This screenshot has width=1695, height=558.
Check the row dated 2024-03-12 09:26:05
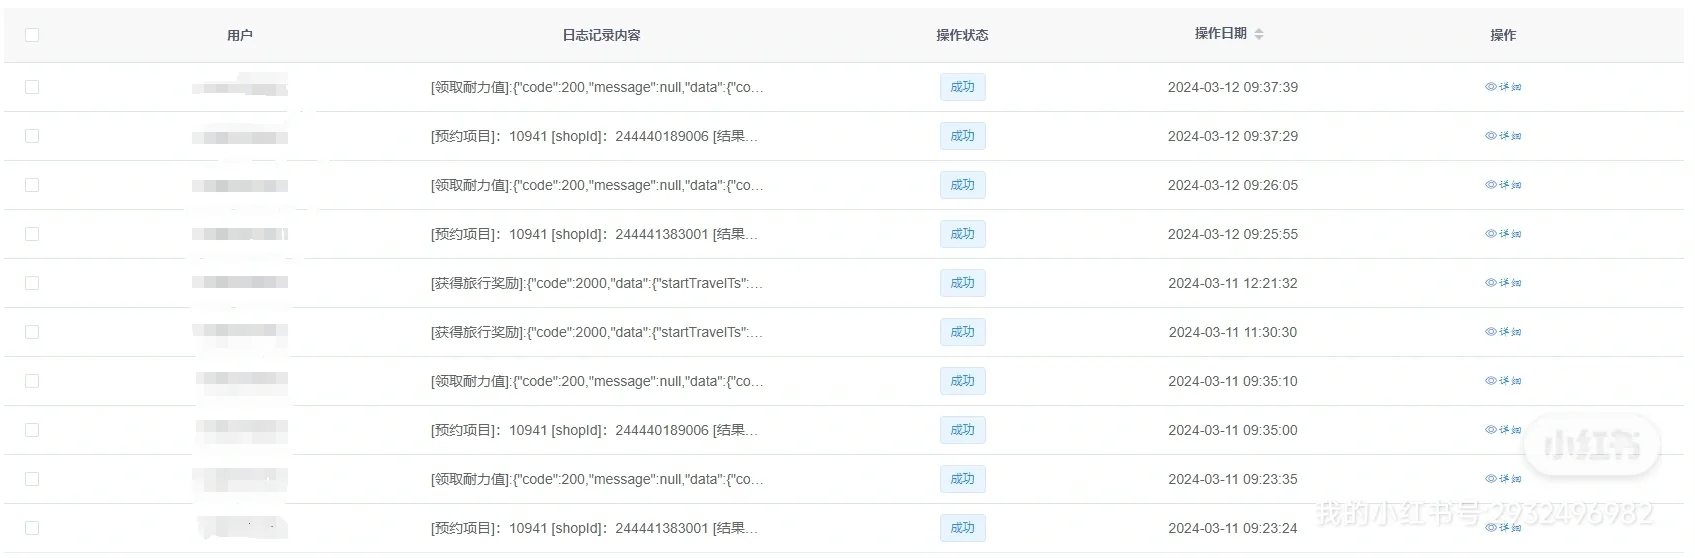coord(32,185)
